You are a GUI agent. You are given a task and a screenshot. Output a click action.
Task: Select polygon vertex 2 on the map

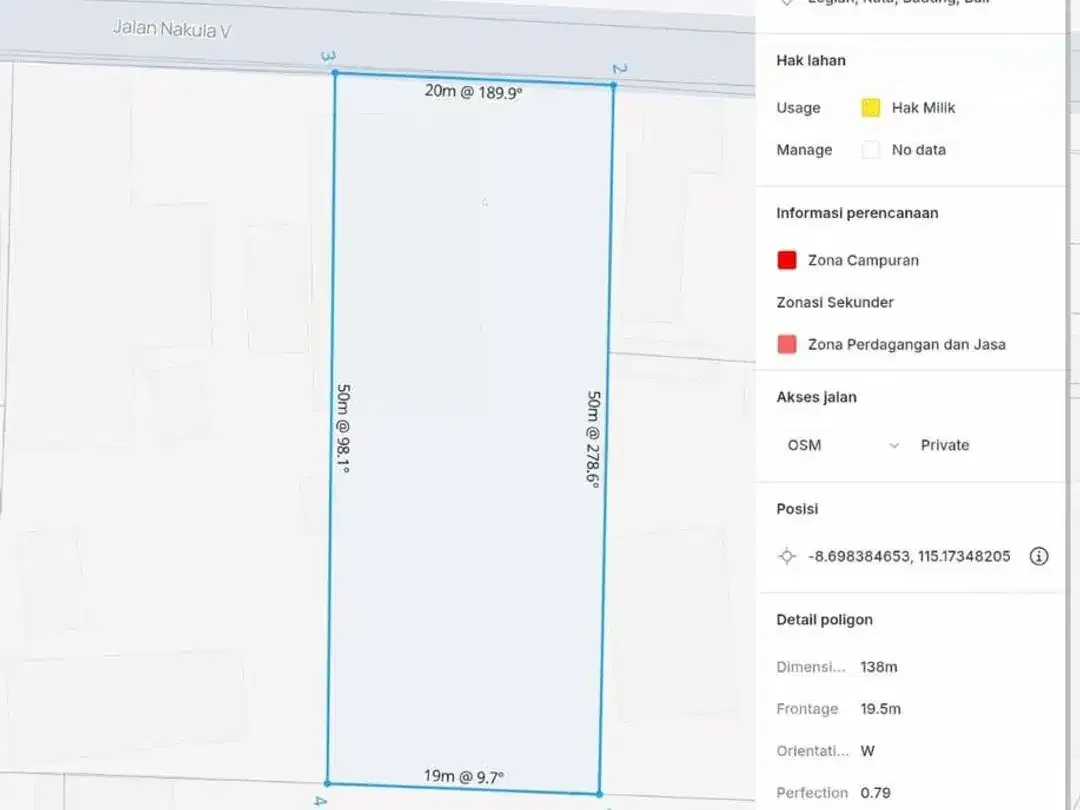click(613, 85)
